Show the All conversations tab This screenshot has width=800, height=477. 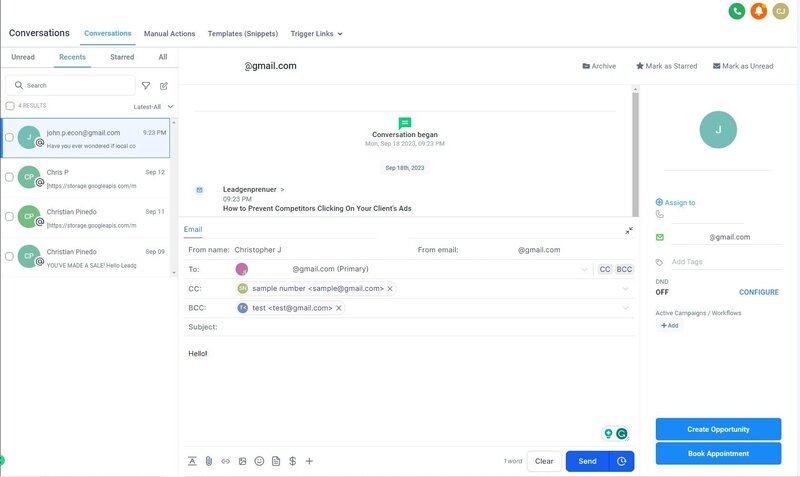[x=163, y=57]
